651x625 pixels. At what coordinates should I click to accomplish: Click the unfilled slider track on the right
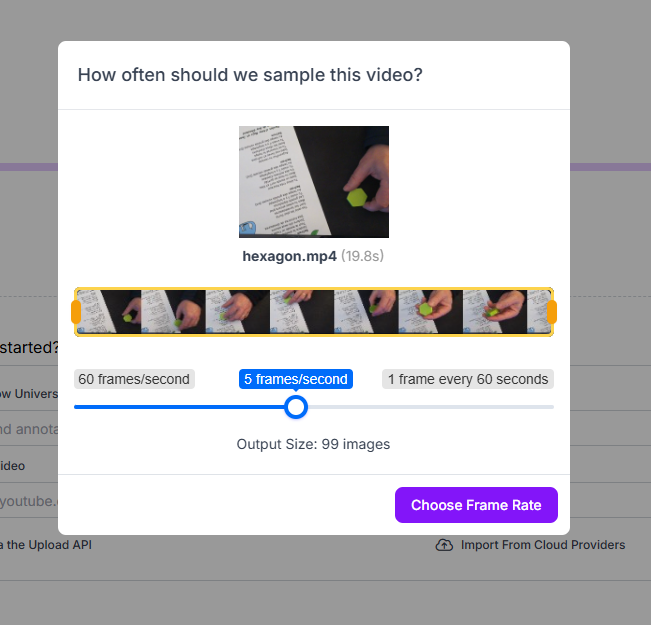[431, 407]
